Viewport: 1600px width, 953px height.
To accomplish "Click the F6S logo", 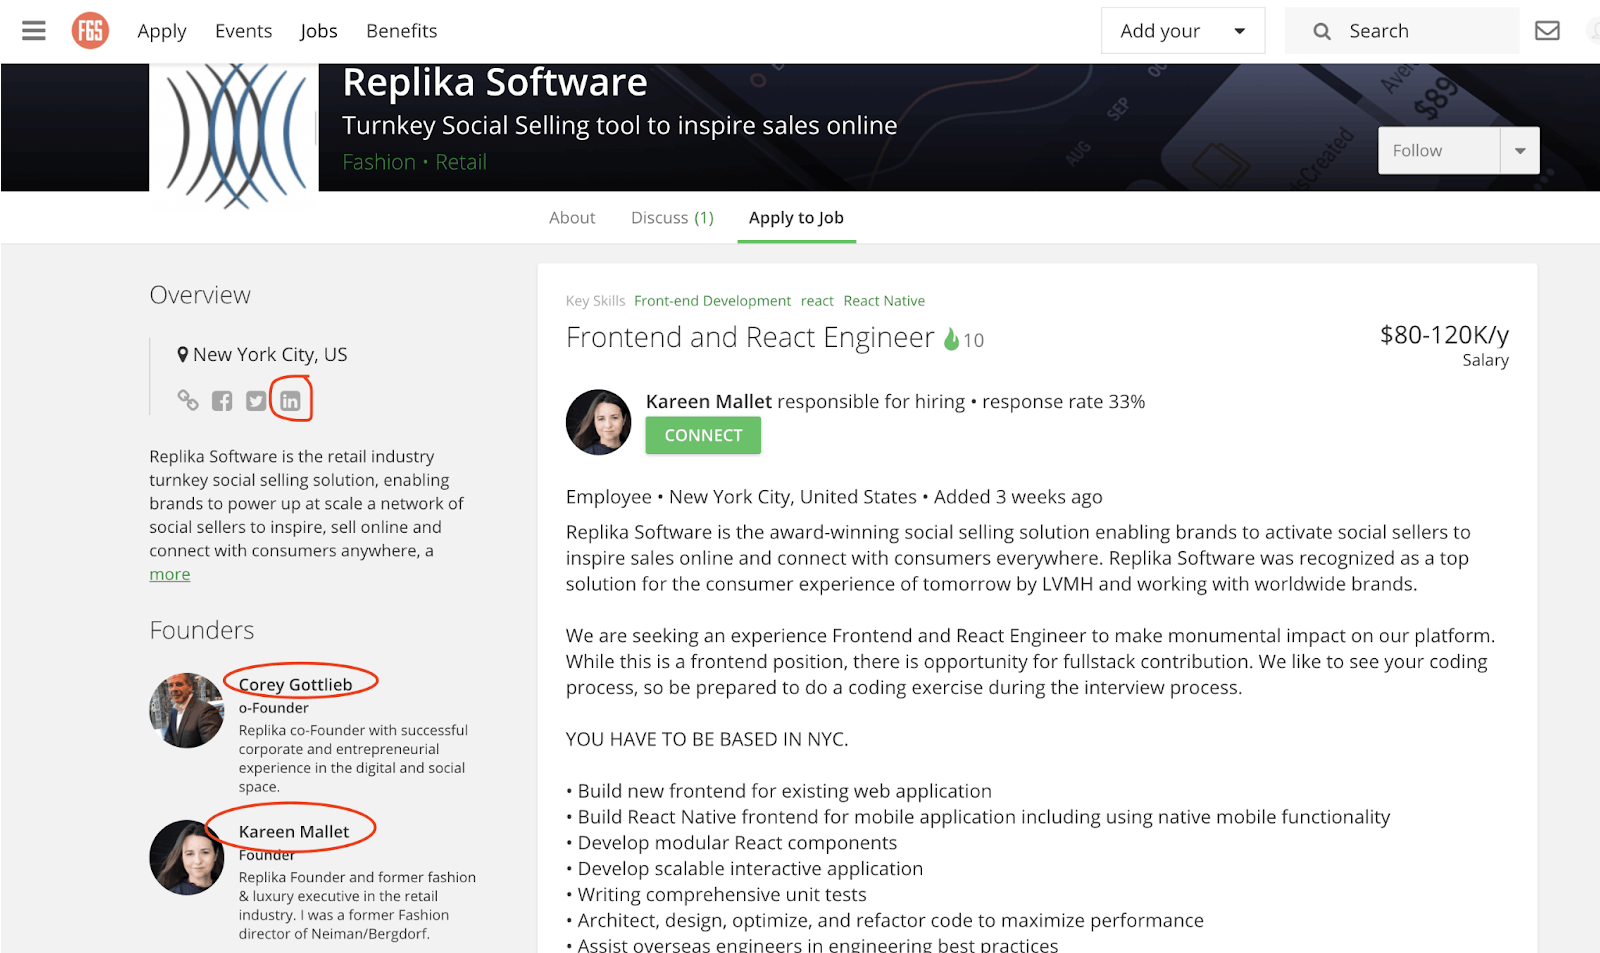I will tap(90, 31).
